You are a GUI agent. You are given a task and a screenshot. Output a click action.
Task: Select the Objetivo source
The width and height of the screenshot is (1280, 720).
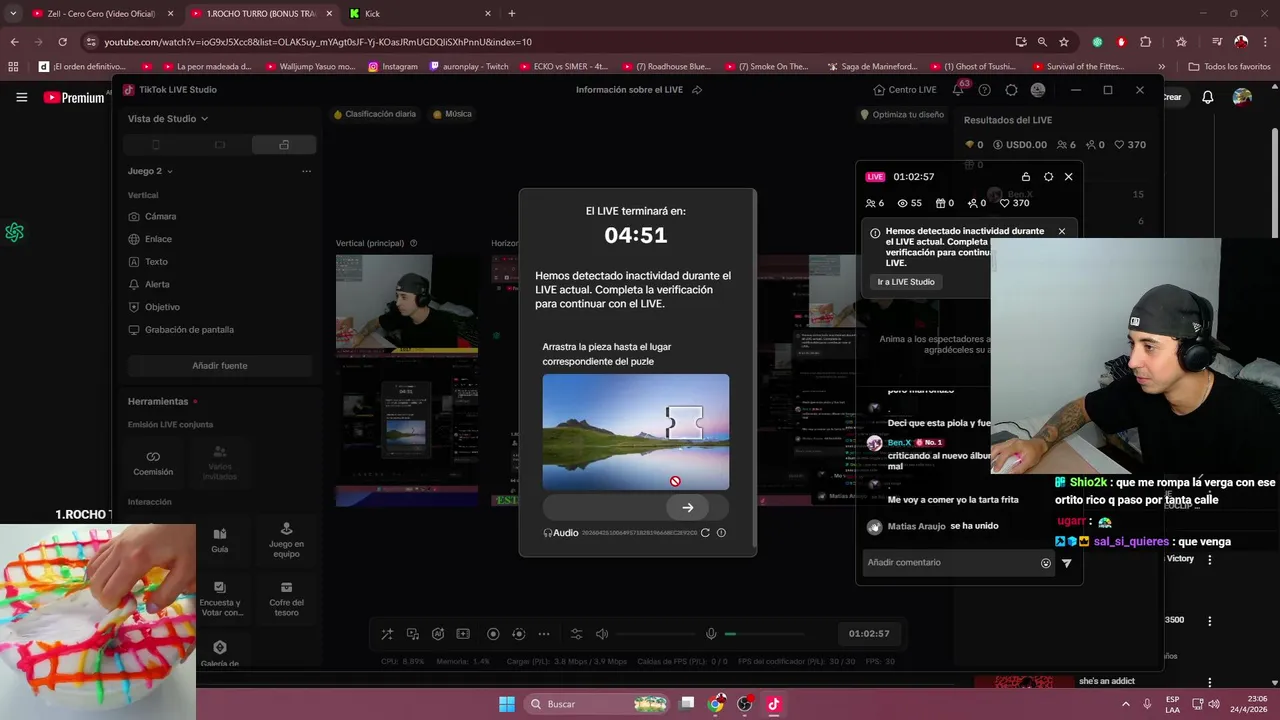click(155, 307)
